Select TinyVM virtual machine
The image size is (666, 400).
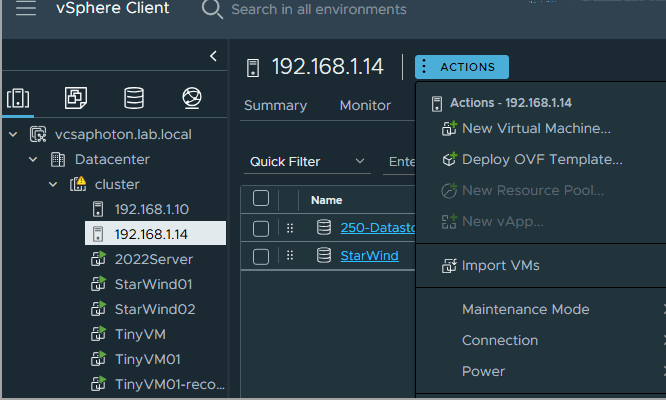(140, 335)
